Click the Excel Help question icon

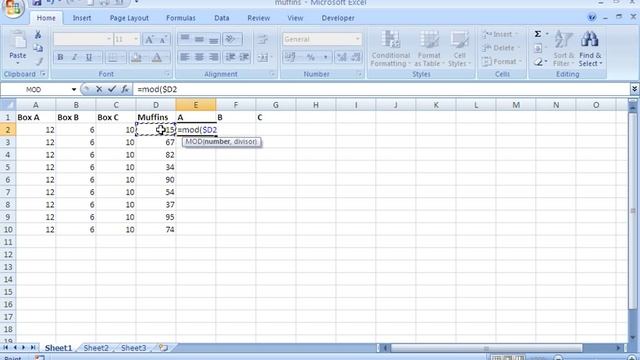click(591, 17)
